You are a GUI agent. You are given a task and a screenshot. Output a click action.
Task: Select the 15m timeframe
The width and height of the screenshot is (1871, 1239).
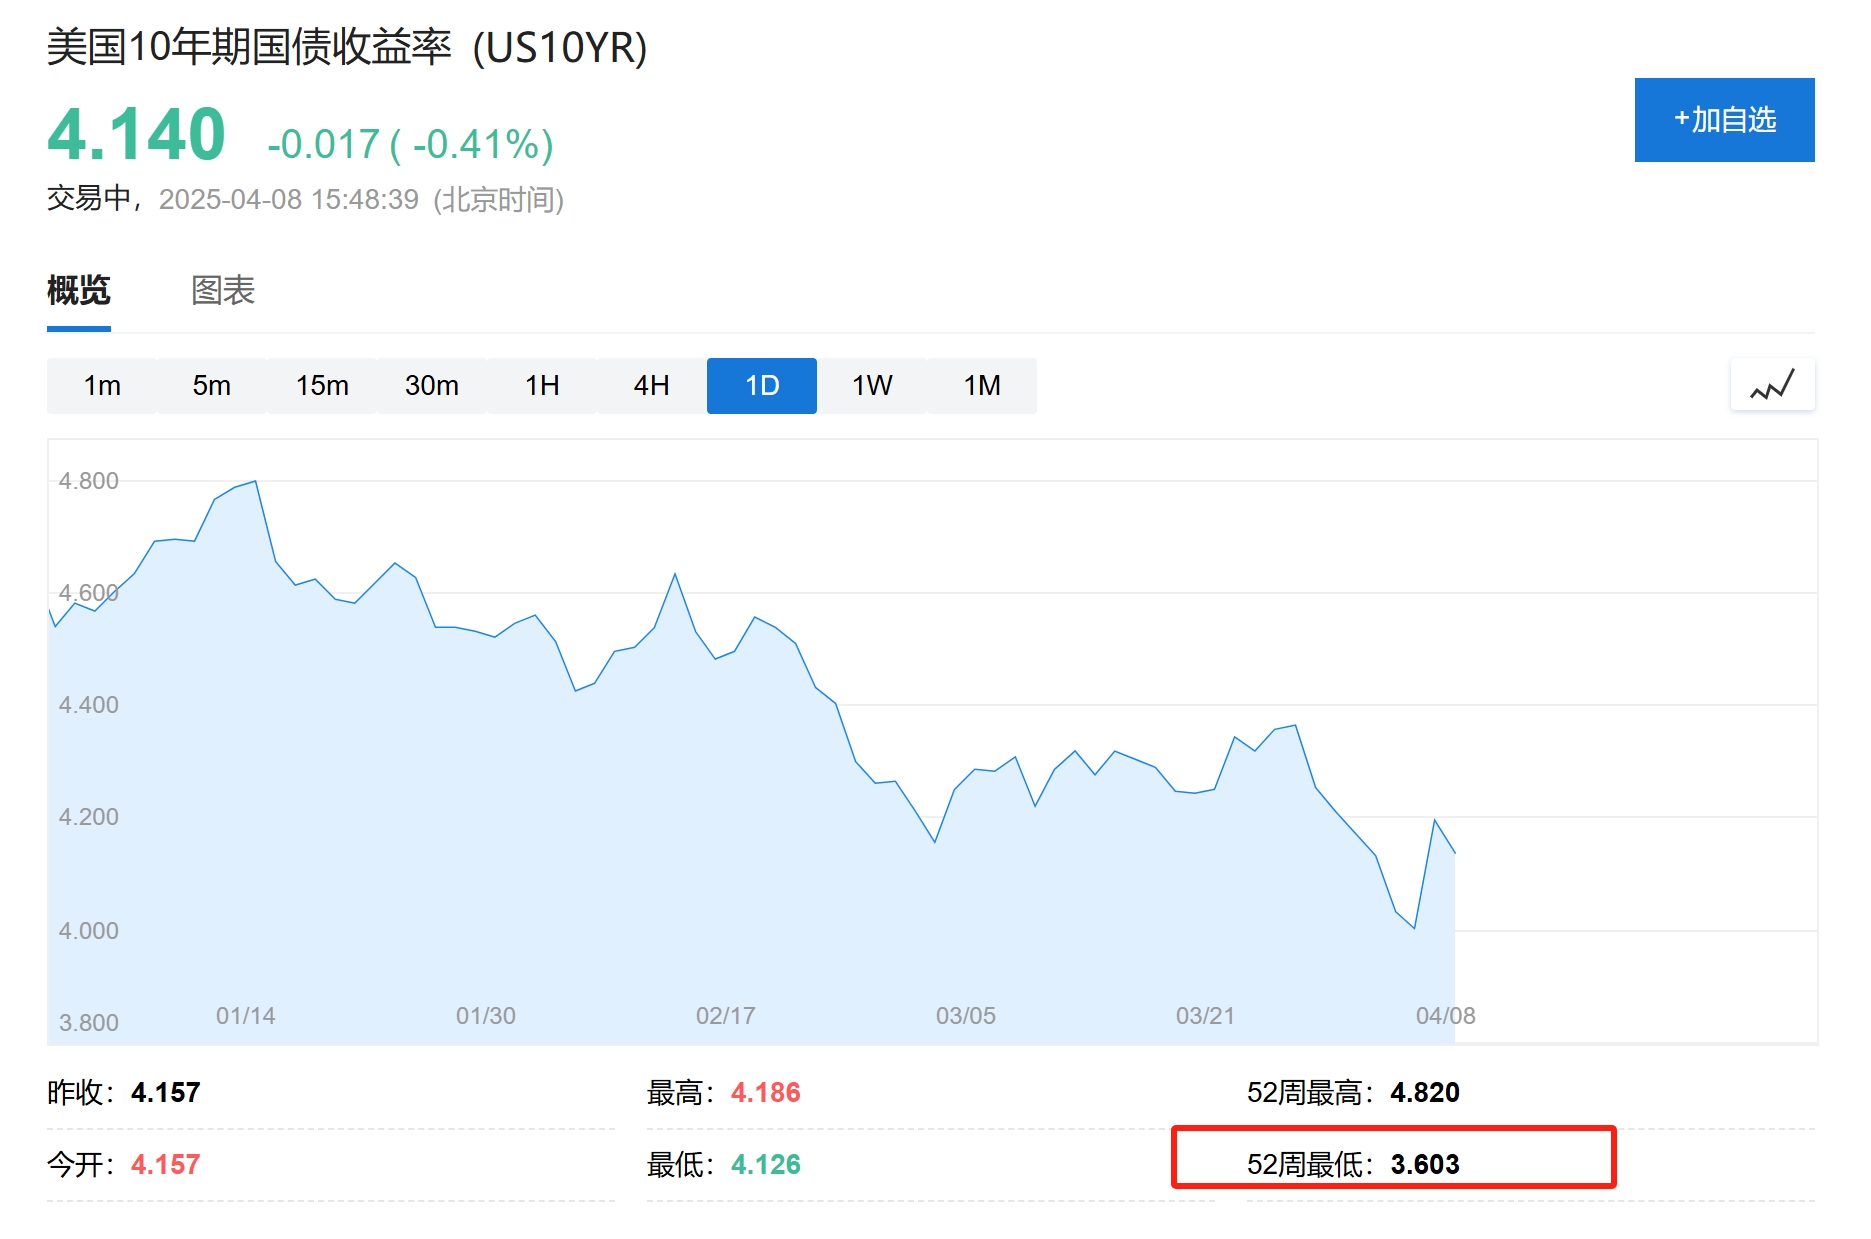321,385
